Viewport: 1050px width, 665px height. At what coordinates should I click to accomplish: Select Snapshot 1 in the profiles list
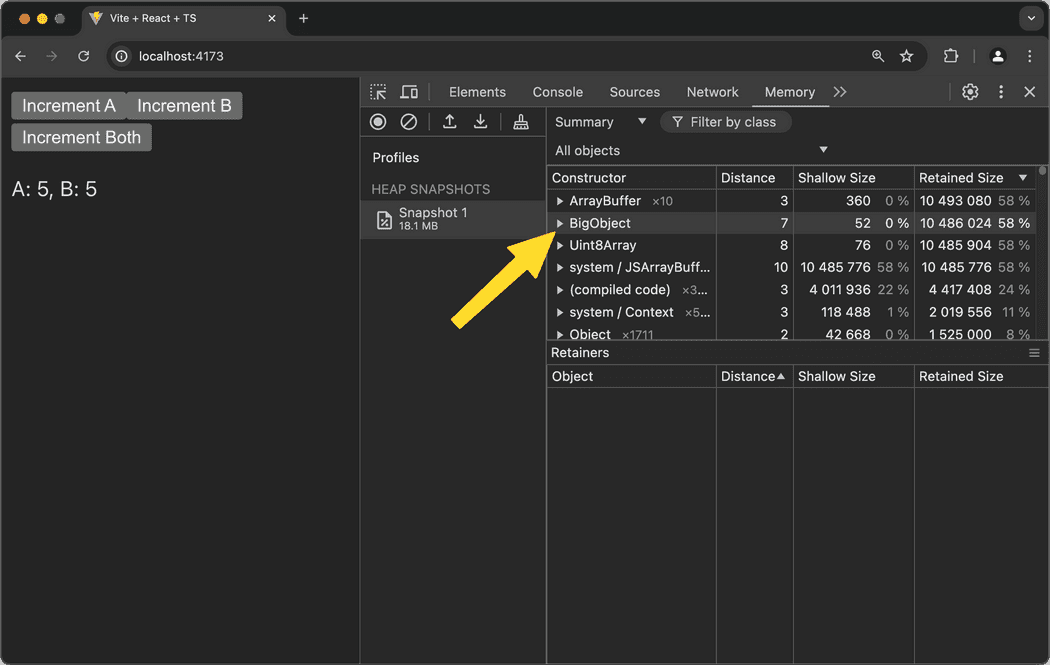432,219
